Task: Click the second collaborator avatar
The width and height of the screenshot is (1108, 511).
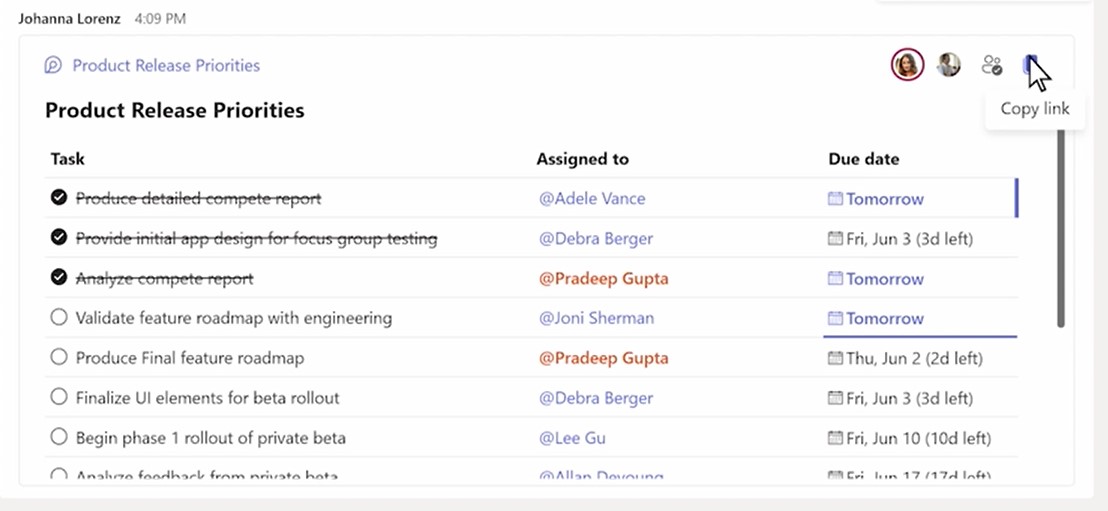Action: click(948, 65)
